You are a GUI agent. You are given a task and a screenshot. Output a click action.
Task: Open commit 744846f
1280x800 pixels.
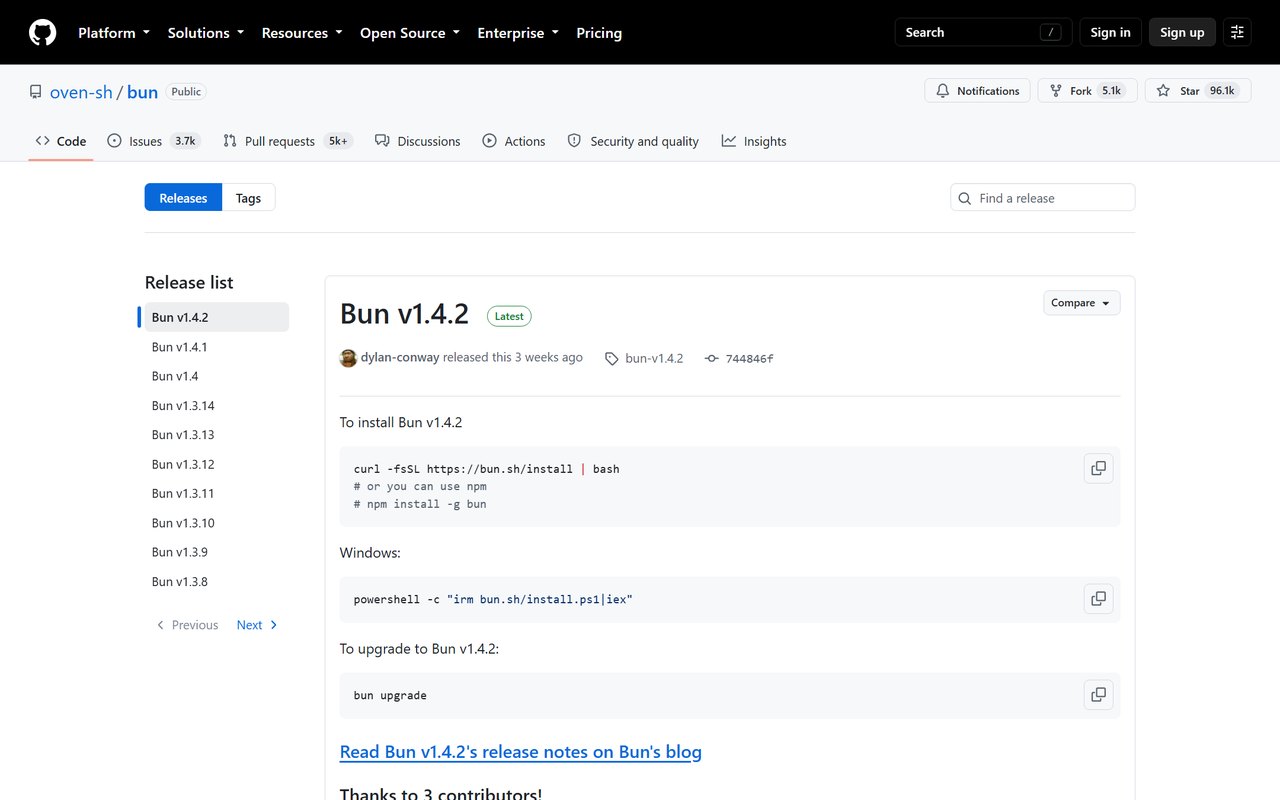[x=749, y=358]
